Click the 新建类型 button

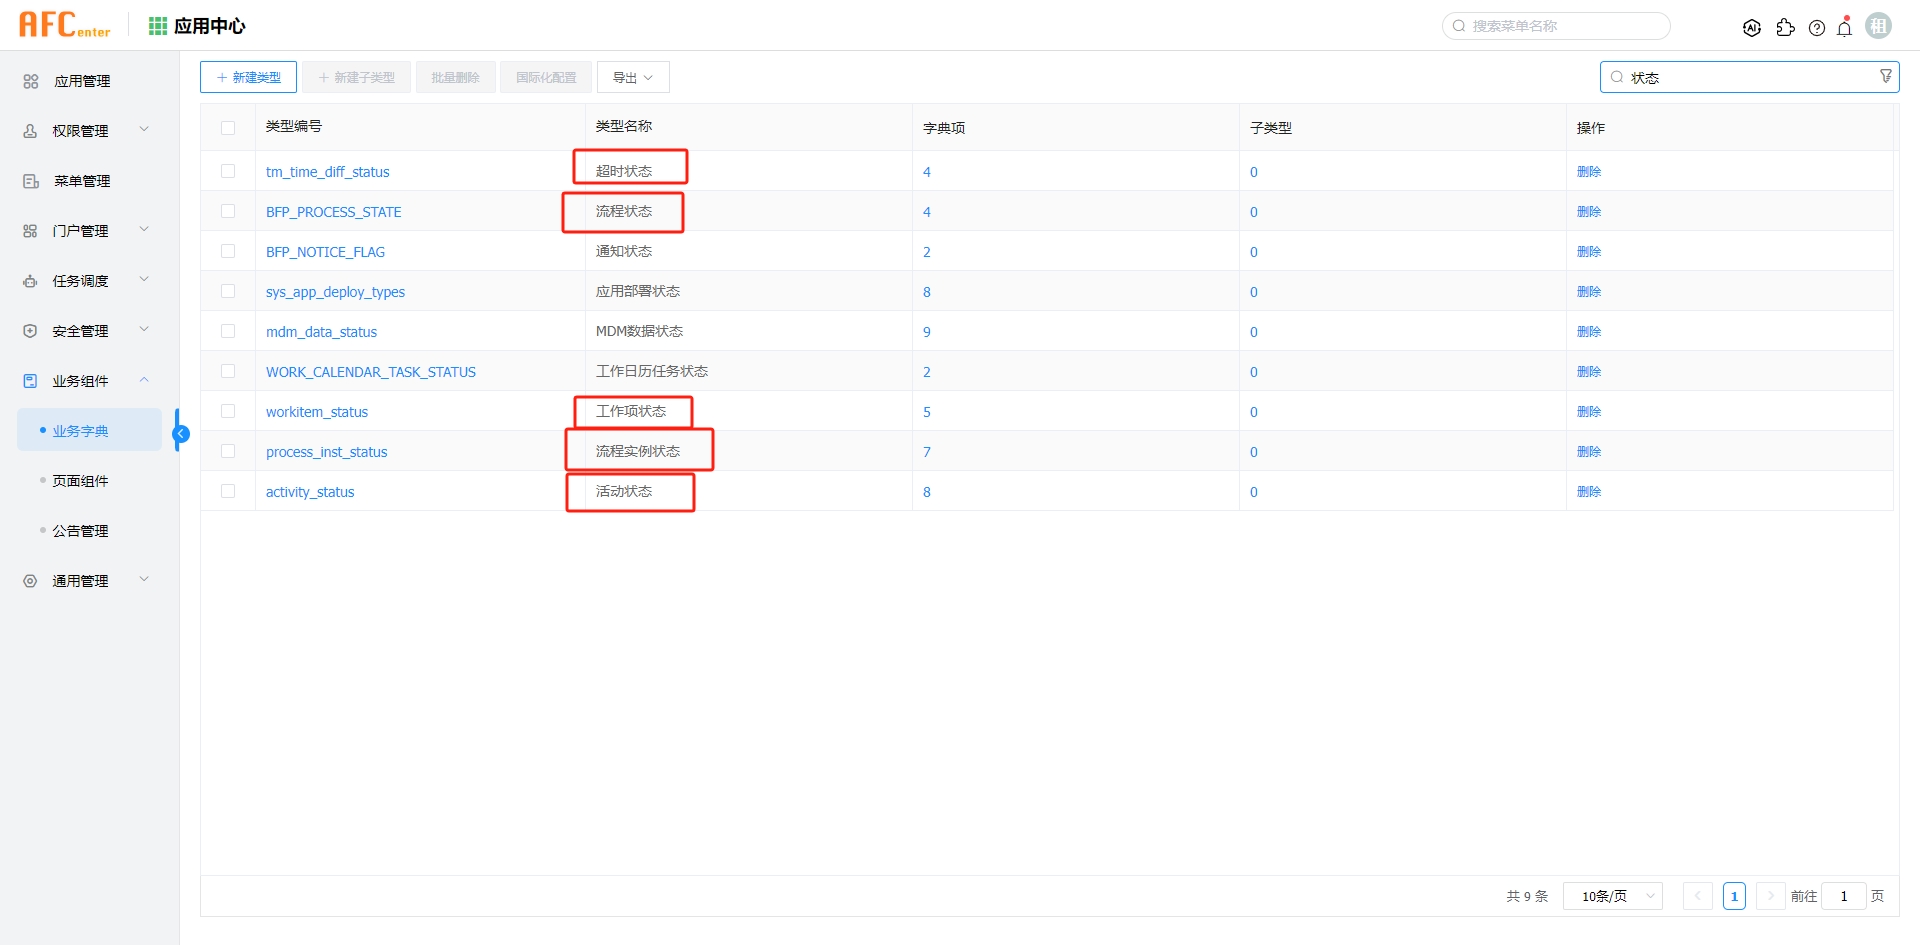(x=248, y=76)
